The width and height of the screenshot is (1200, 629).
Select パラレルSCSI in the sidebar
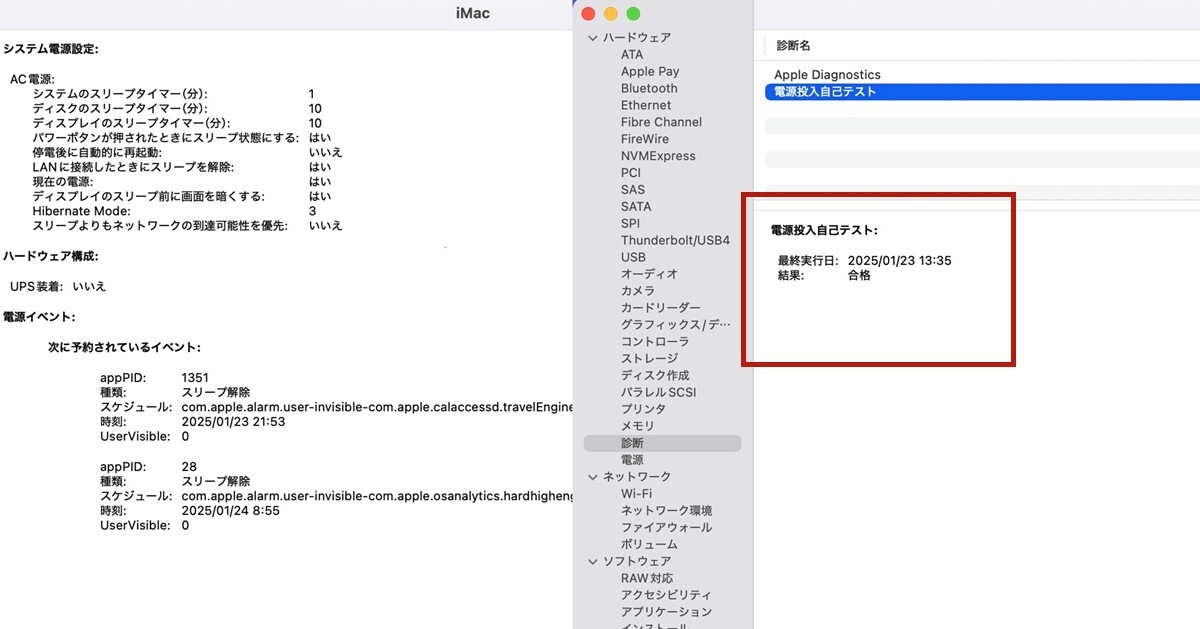(x=658, y=393)
